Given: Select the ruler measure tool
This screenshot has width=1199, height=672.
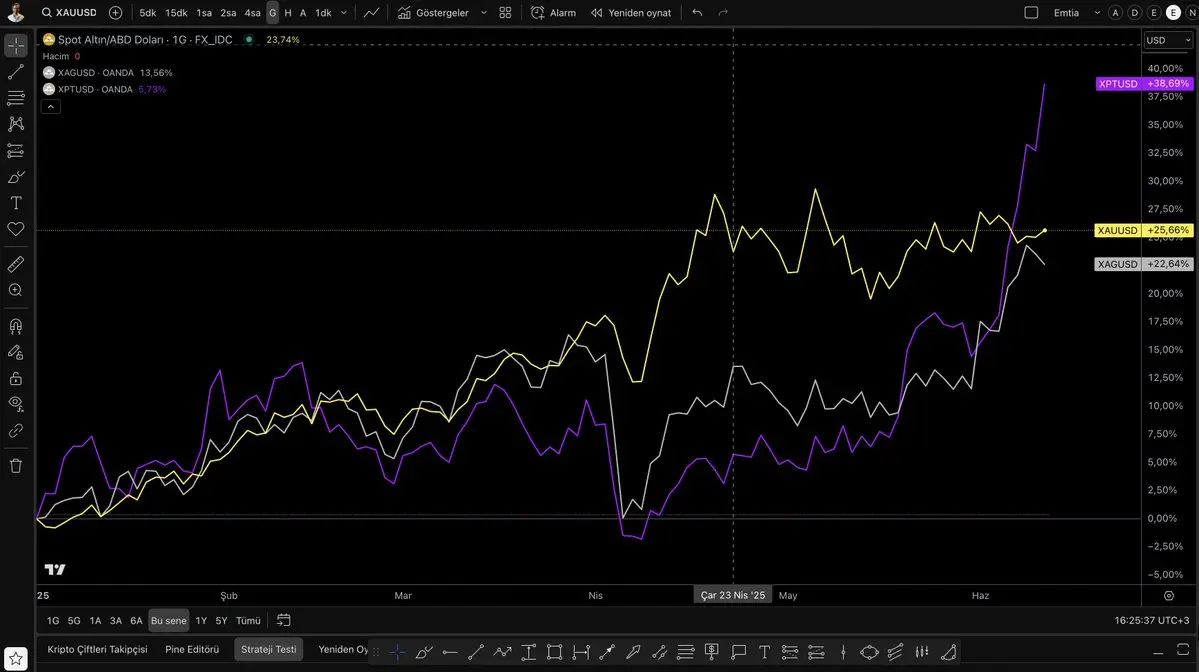Looking at the screenshot, I should pos(16,264).
